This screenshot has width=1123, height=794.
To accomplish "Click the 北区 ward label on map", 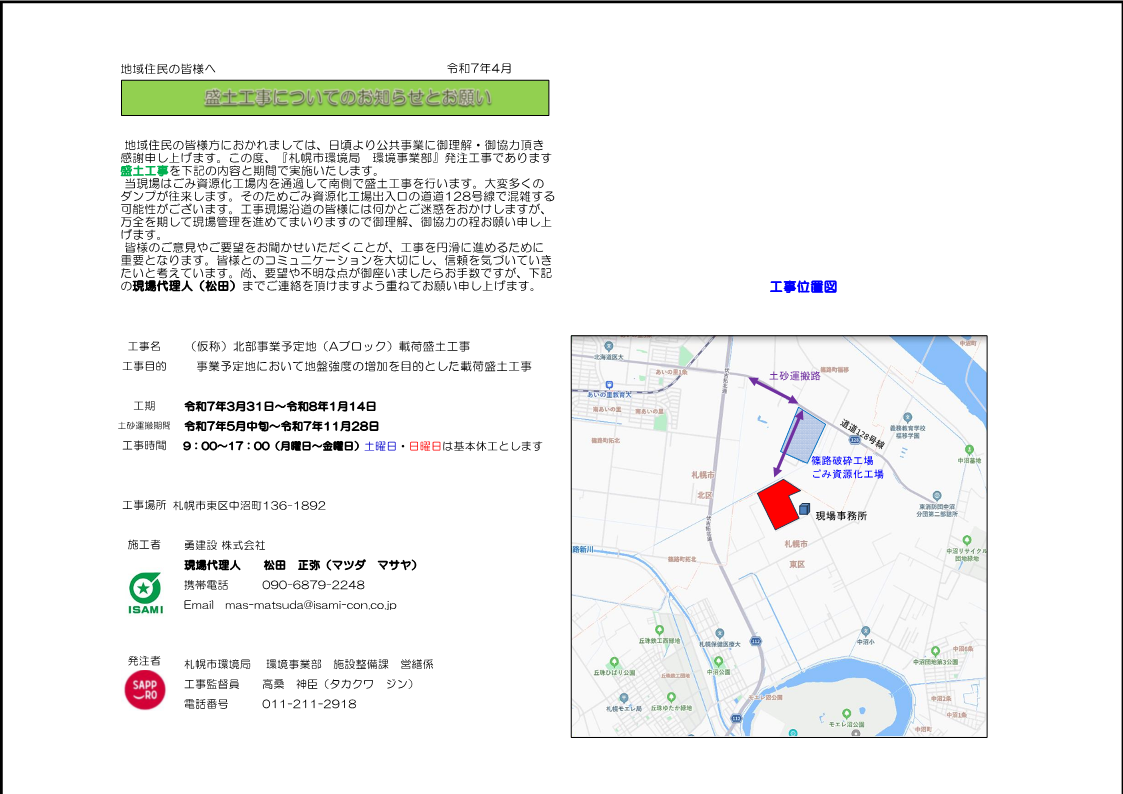I will [705, 495].
